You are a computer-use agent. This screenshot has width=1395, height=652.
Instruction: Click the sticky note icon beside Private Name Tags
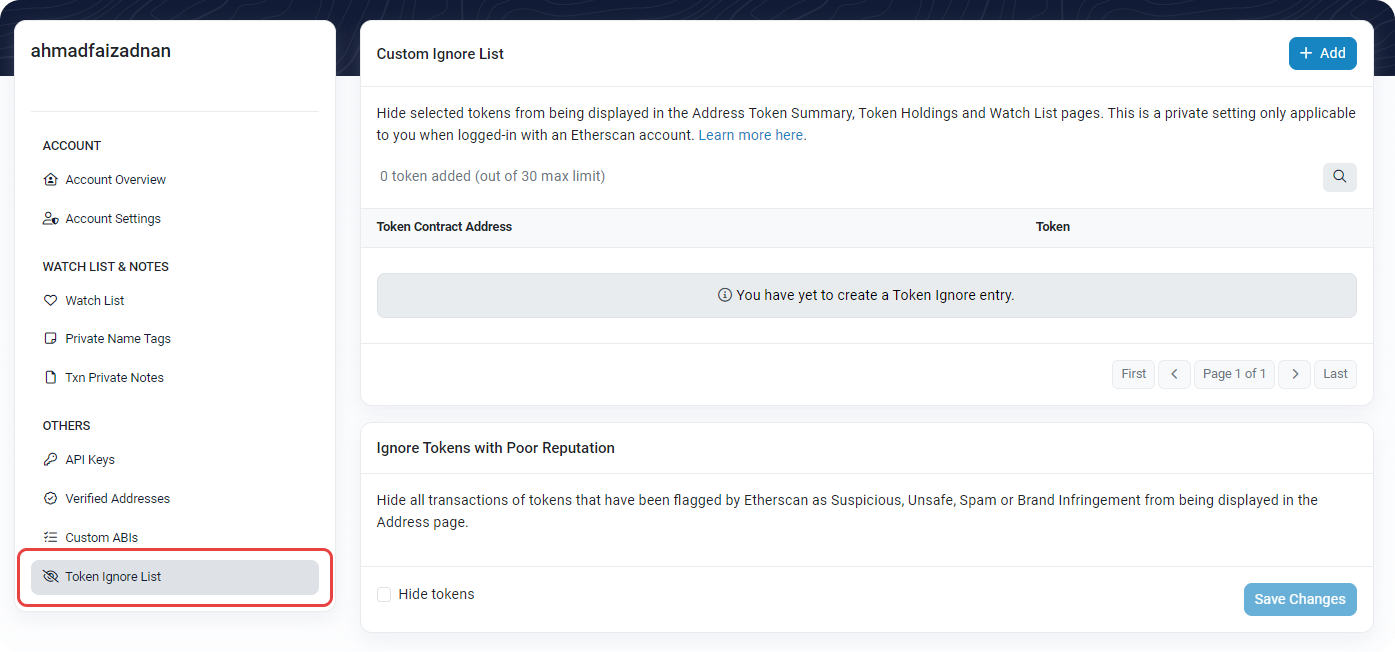tap(51, 339)
